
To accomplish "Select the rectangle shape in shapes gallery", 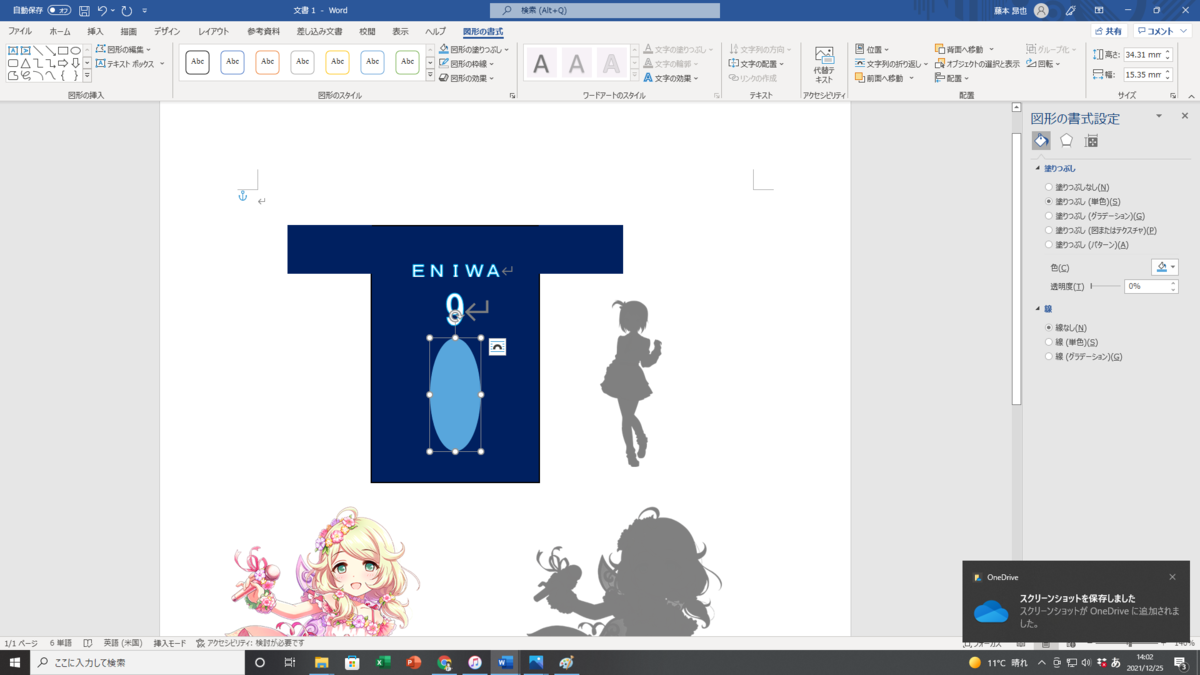I will click(63, 50).
